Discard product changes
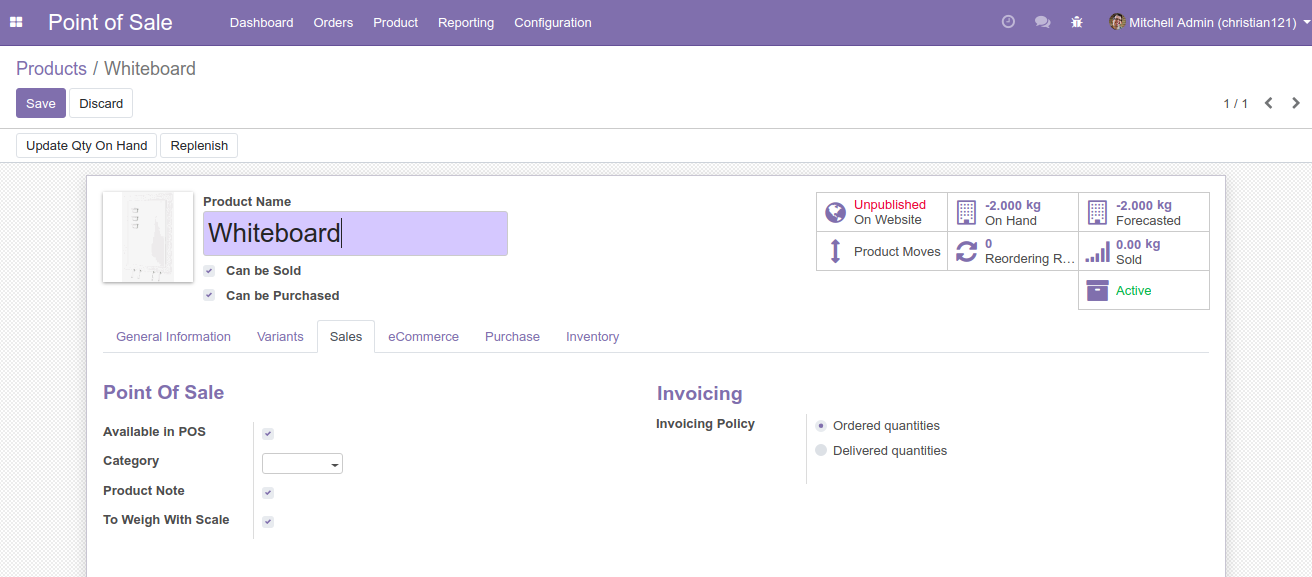This screenshot has height=577, width=1312. tap(101, 103)
